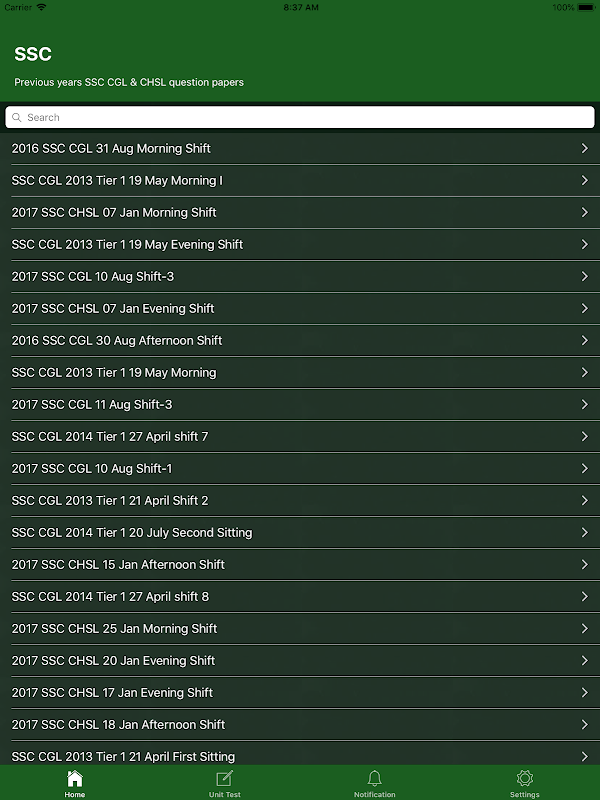
Task: Switch to the Unit Test tab label
Action: (x=225, y=794)
